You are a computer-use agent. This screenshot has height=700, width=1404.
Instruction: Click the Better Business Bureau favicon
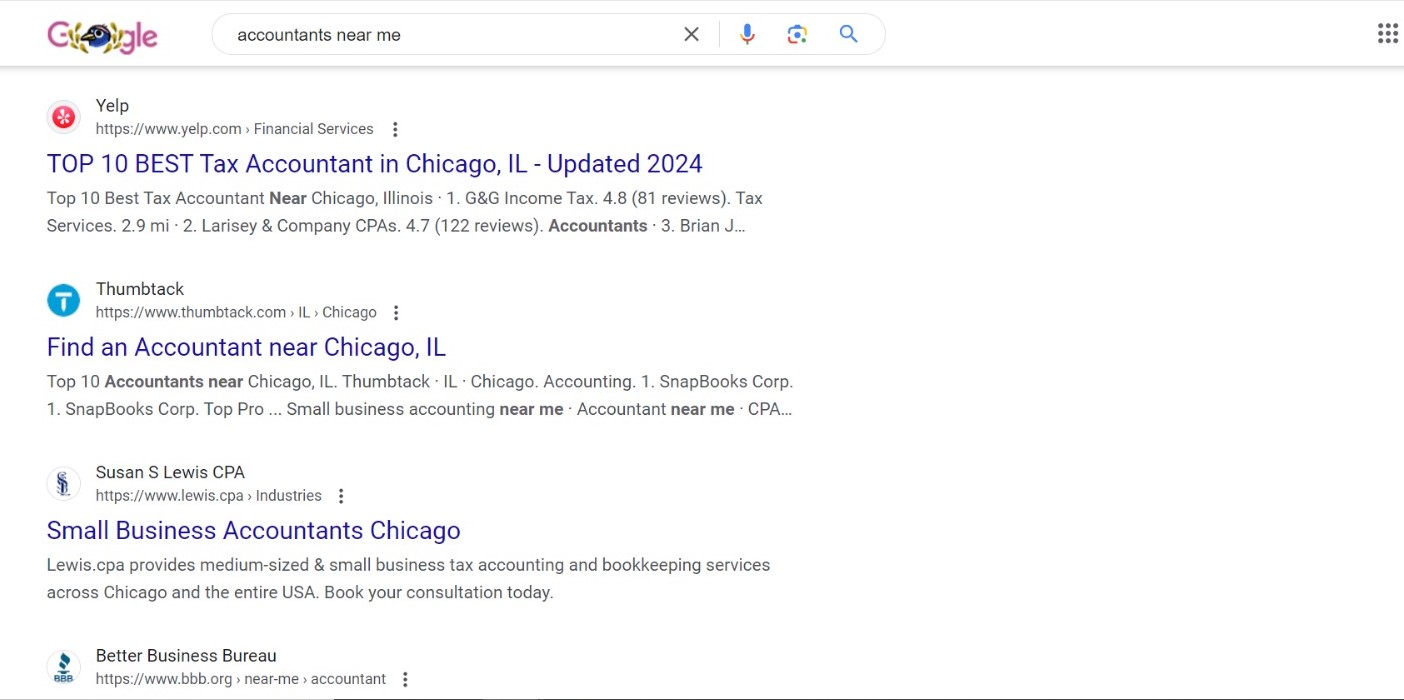pyautogui.click(x=64, y=667)
